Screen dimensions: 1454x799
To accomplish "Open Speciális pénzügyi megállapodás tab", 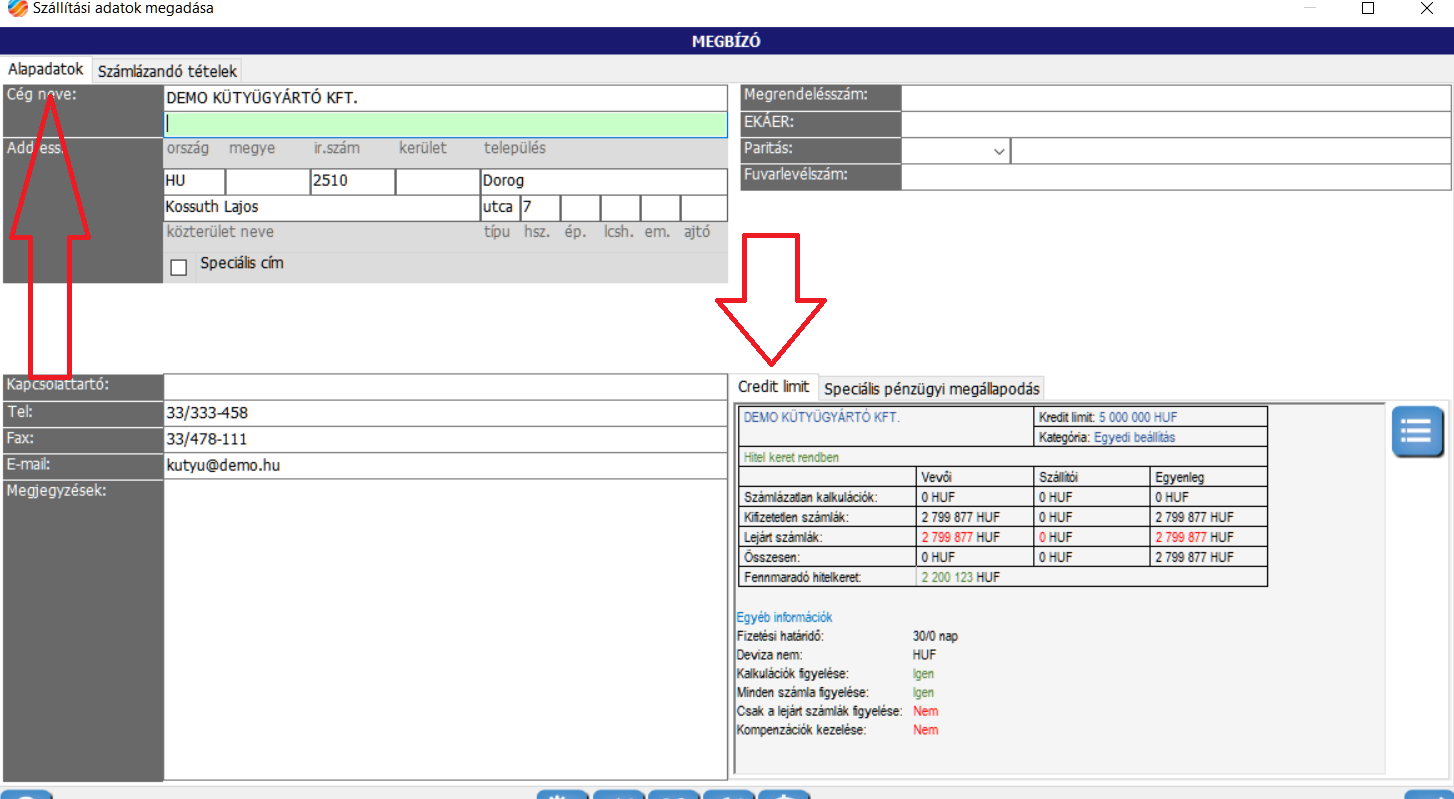I will click(932, 388).
